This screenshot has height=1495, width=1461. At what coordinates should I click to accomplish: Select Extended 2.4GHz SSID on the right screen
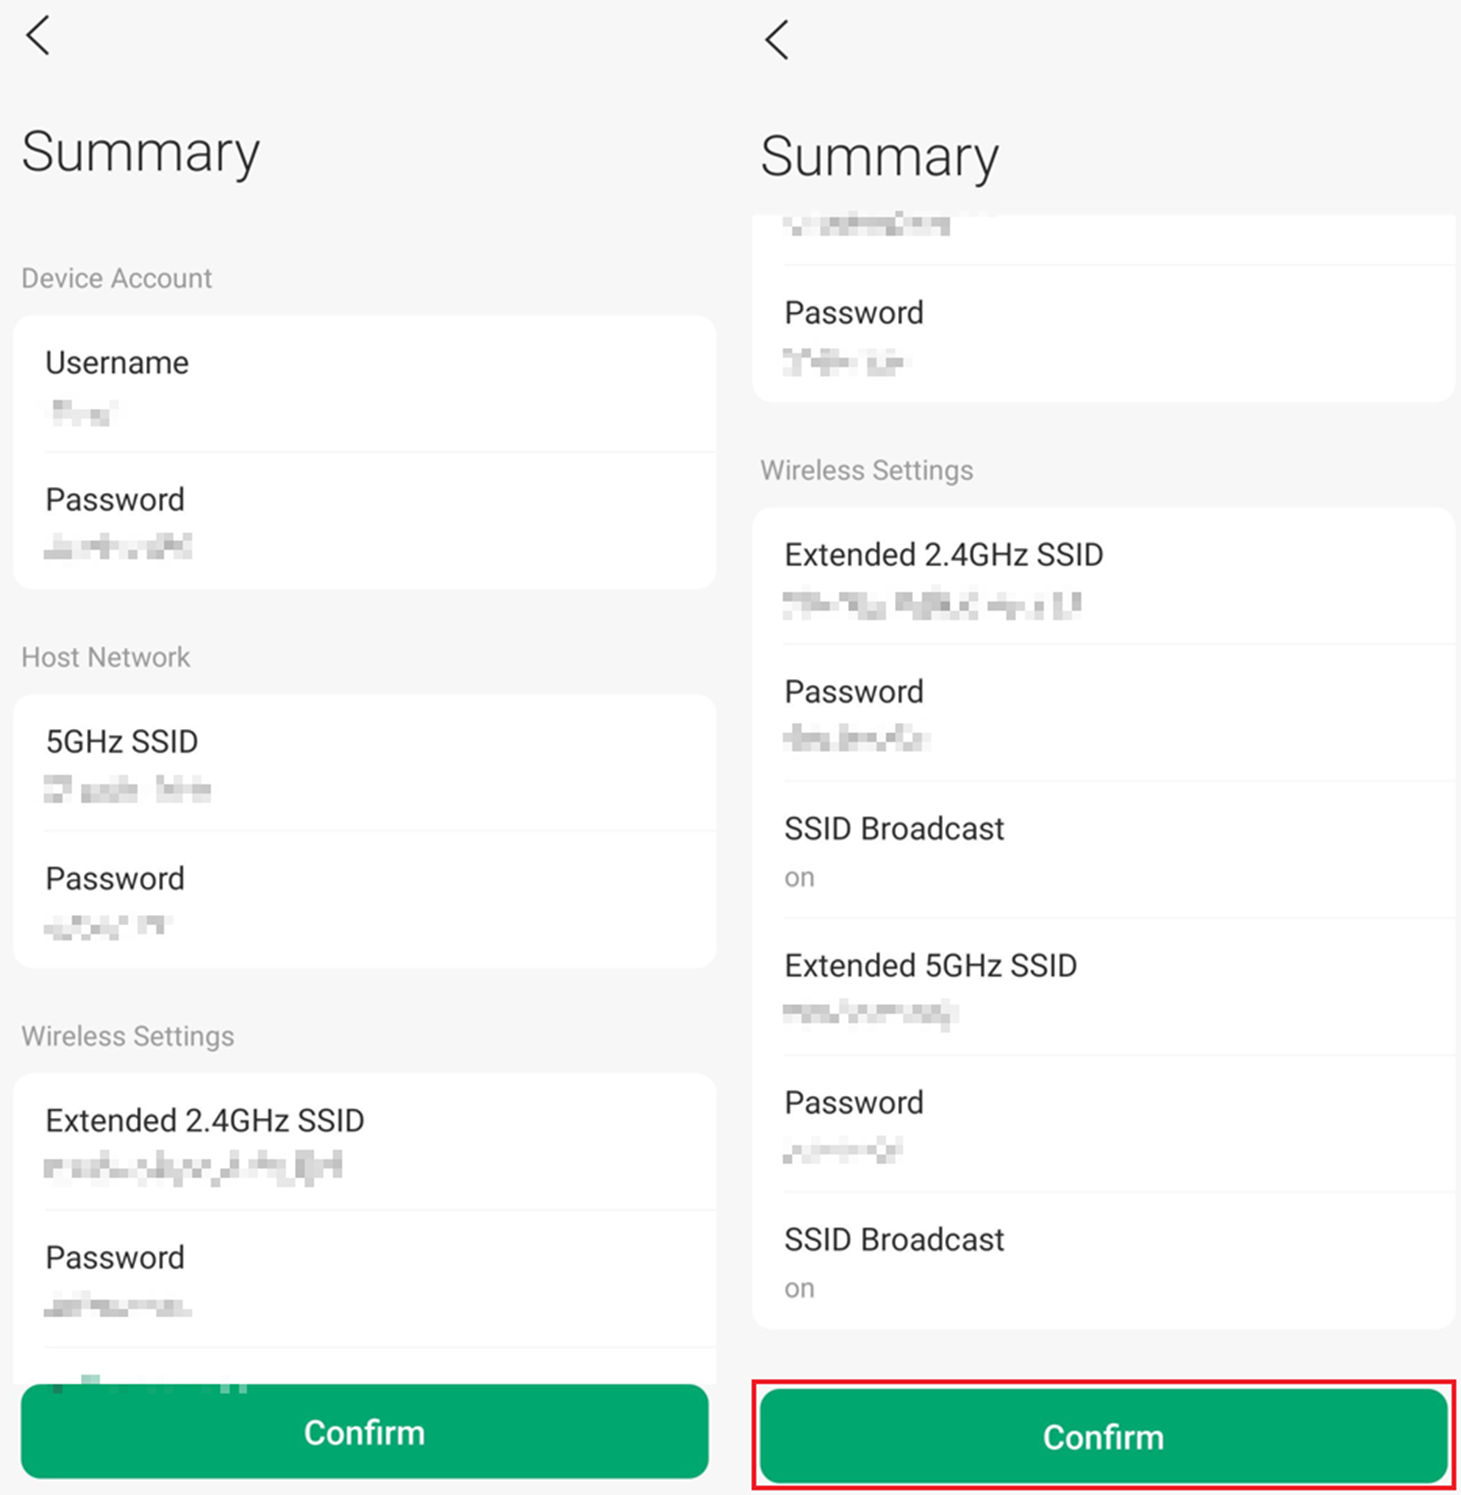coord(1103,577)
